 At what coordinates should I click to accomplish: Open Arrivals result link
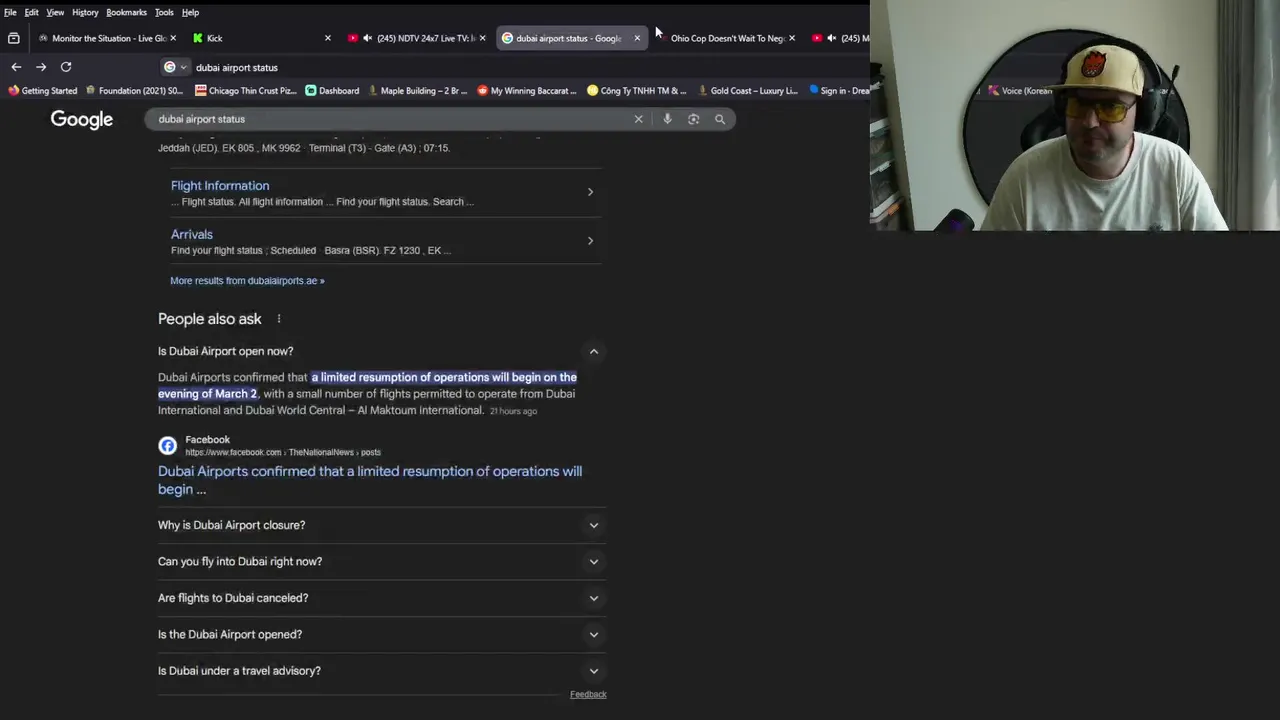coord(192,234)
